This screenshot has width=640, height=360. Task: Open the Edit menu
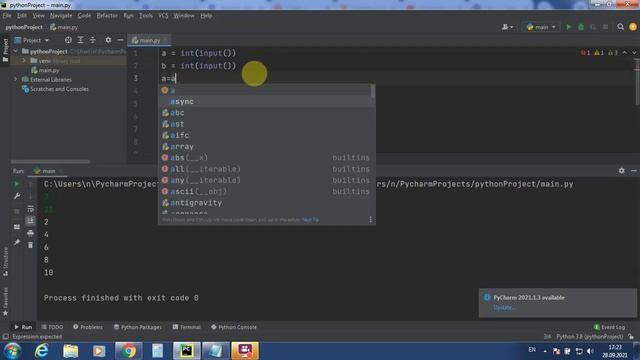pos(22,16)
